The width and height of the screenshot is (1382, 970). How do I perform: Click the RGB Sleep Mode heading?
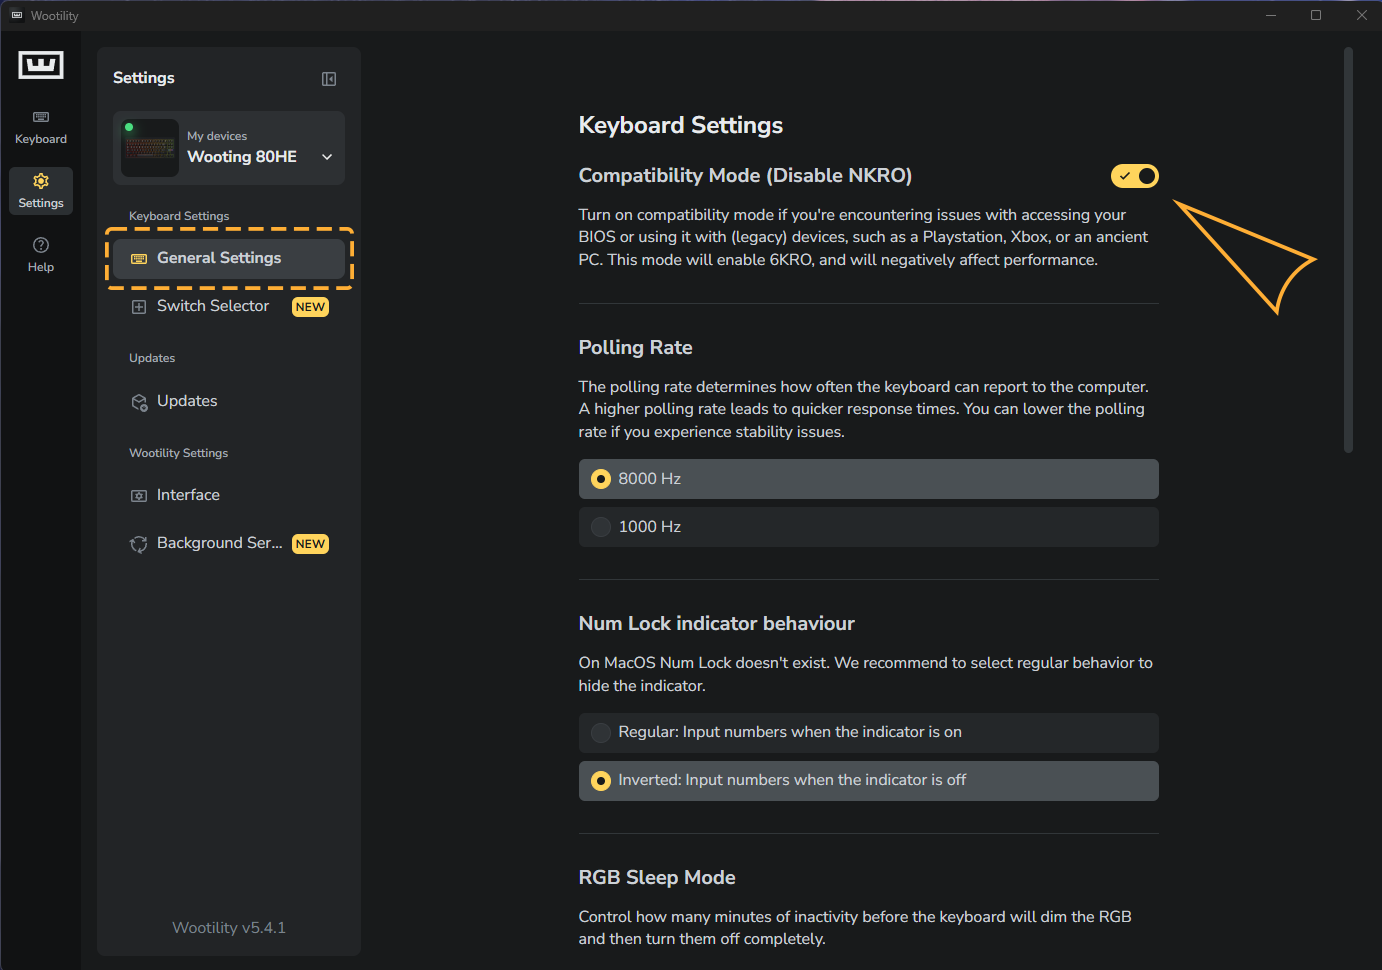point(657,877)
